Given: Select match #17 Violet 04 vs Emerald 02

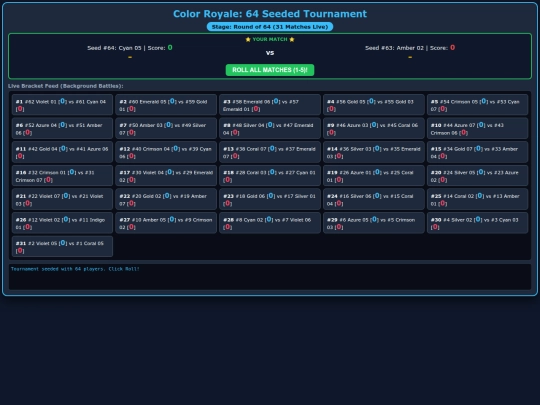Looking at the screenshot, I should pos(166,176).
